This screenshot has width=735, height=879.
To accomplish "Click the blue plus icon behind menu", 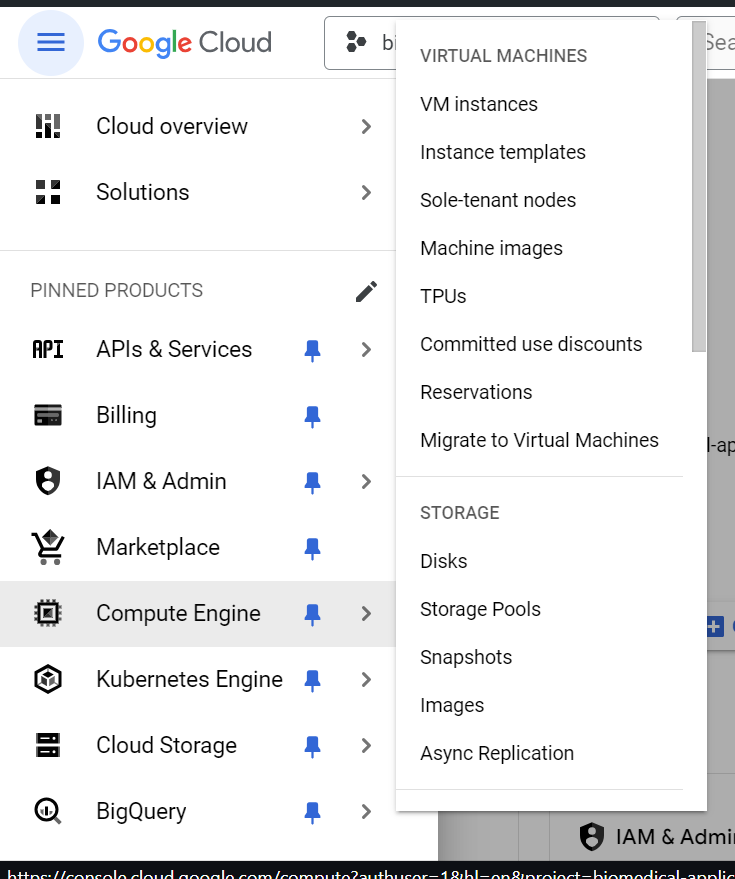I will (x=715, y=626).
